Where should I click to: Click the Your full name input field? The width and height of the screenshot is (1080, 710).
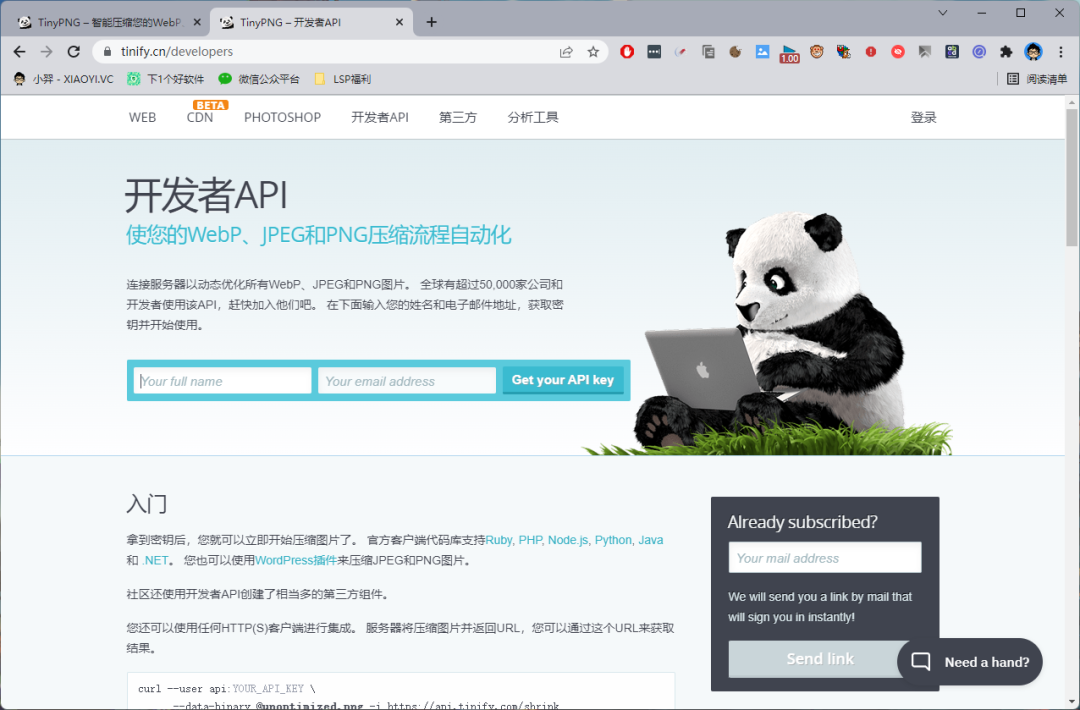tap(221, 380)
